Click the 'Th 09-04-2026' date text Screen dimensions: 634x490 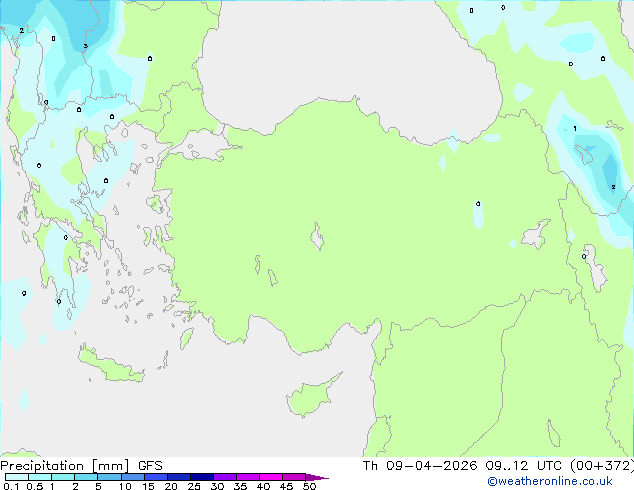pyautogui.click(x=420, y=466)
